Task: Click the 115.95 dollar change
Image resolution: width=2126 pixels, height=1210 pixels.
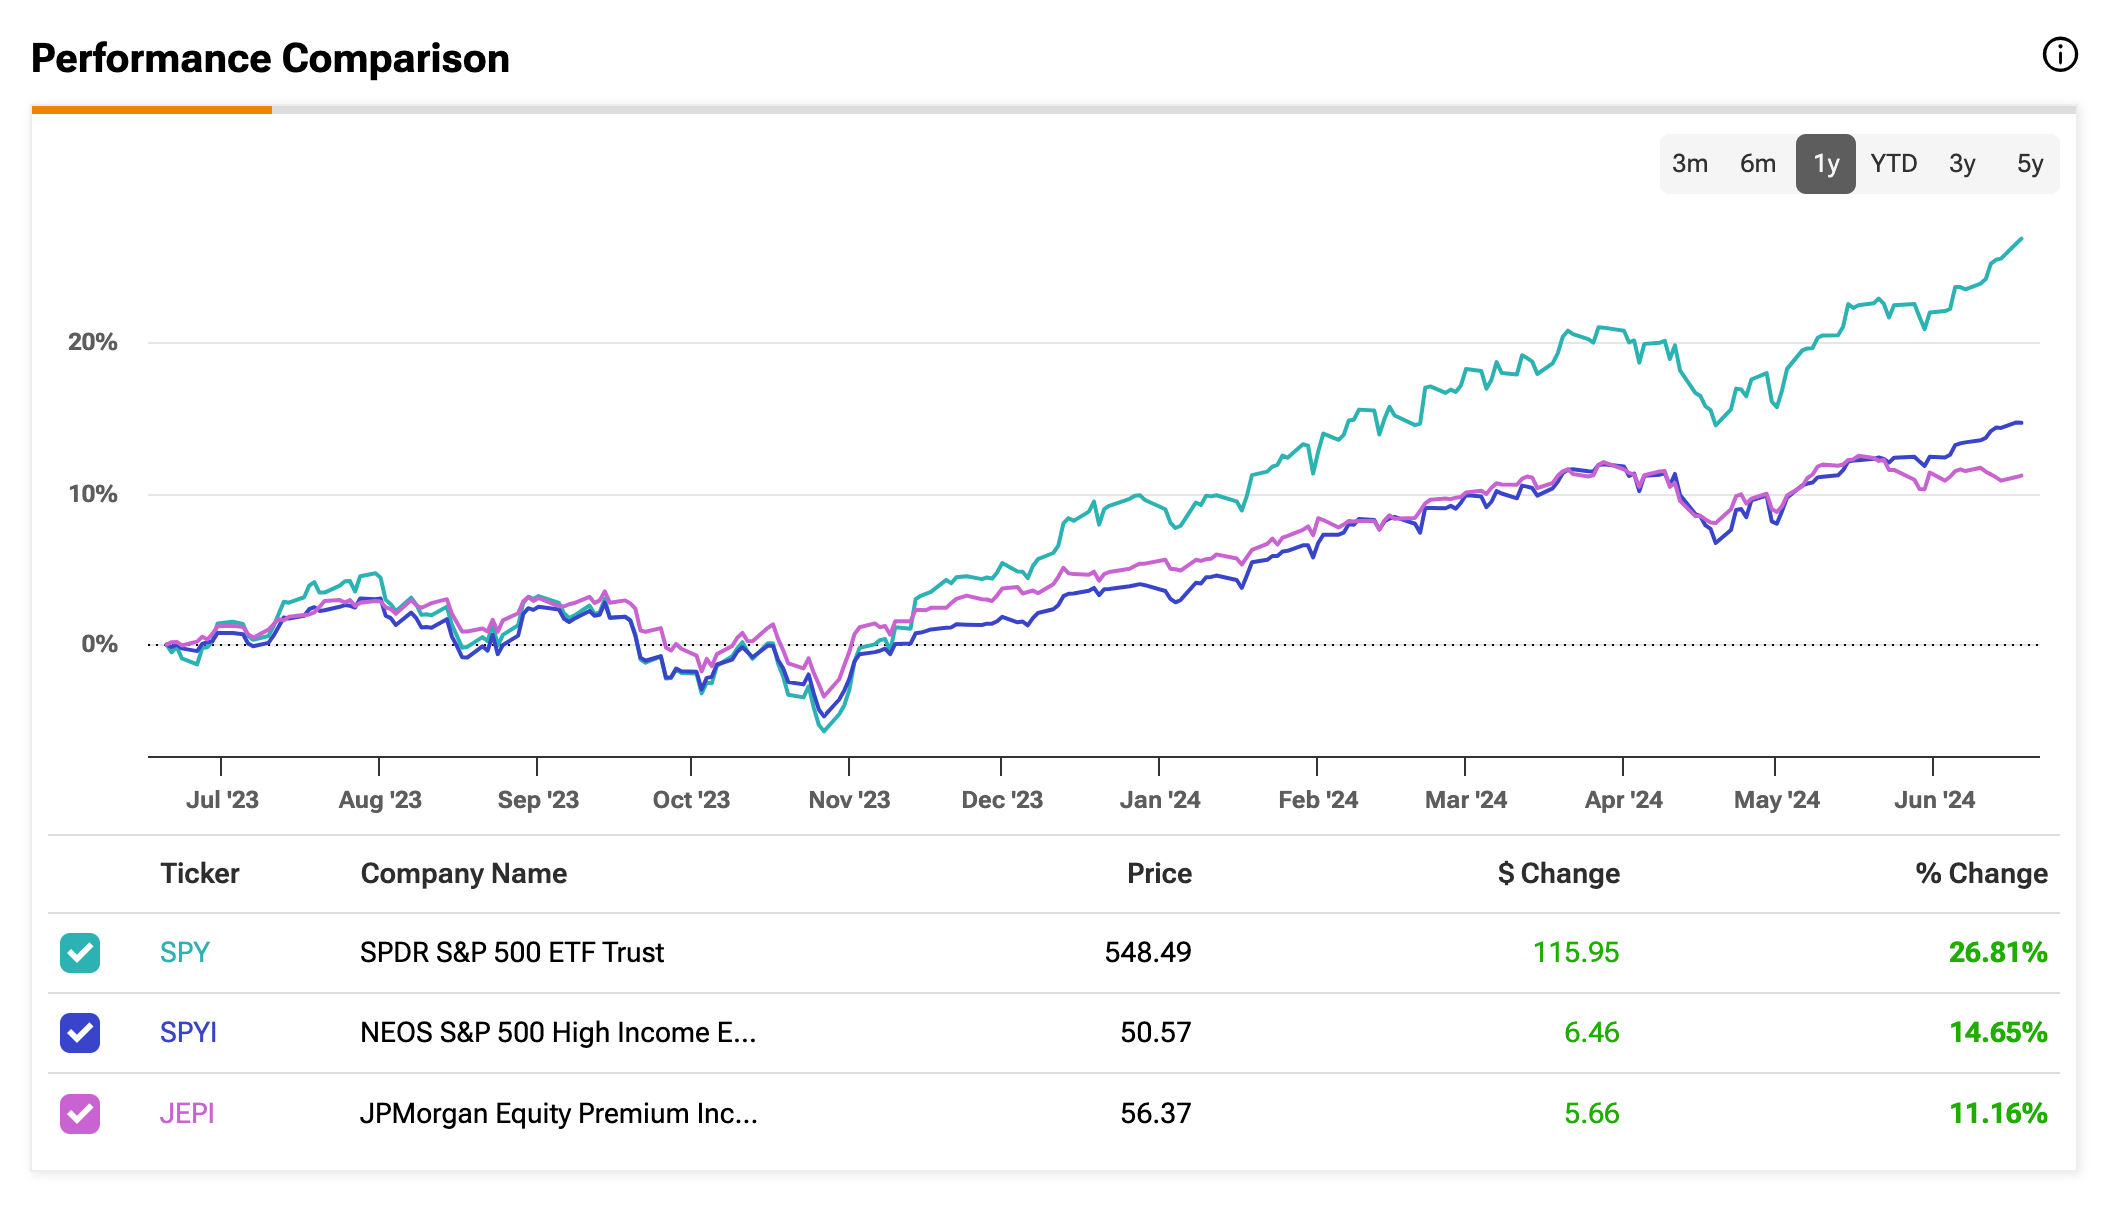Action: coord(1576,953)
